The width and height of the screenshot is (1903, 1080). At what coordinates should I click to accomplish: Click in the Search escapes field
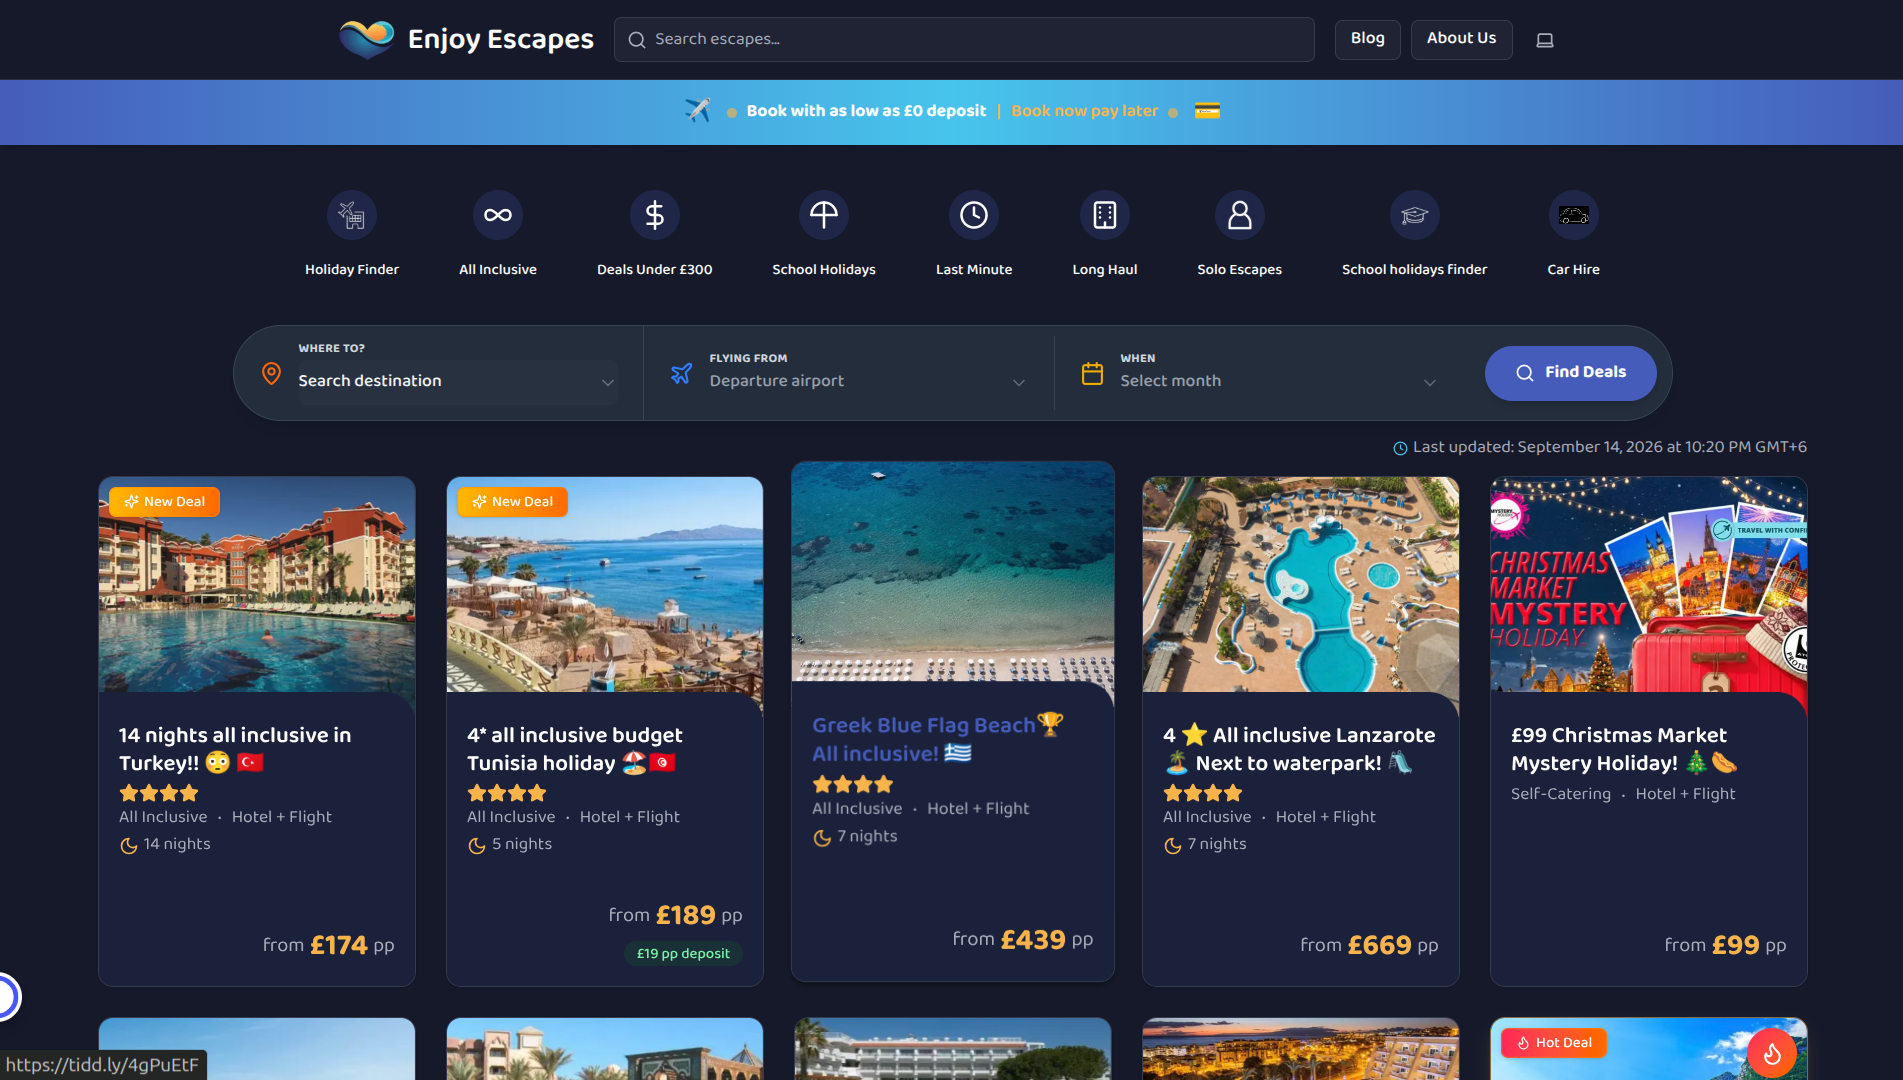point(964,39)
